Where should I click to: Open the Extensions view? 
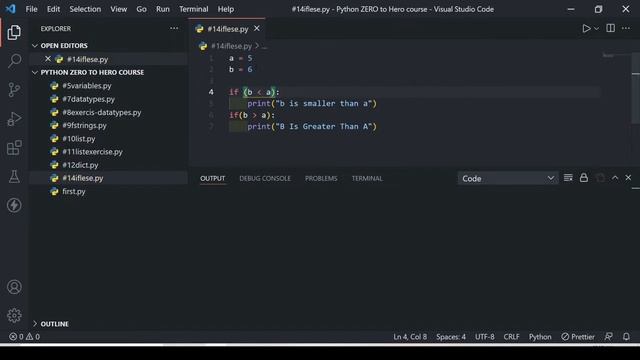tap(14, 148)
